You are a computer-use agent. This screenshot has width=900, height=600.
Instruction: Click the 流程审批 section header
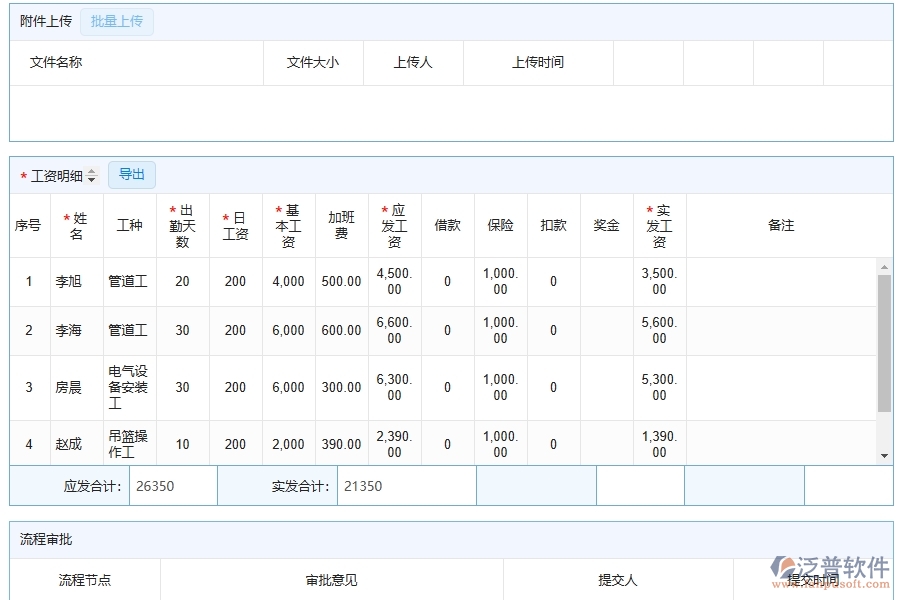pyautogui.click(x=47, y=539)
